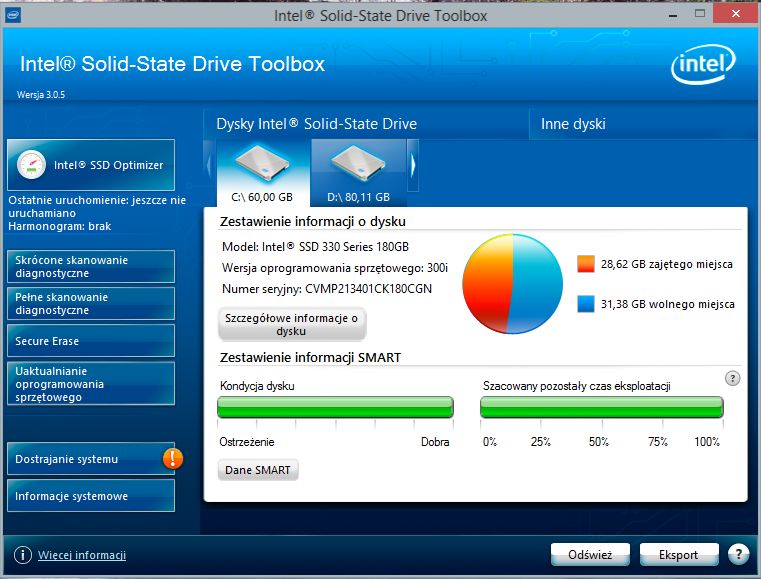Screen dimensions: 761x579
Task: Show previous drives with left arrow
Action: tap(209, 165)
